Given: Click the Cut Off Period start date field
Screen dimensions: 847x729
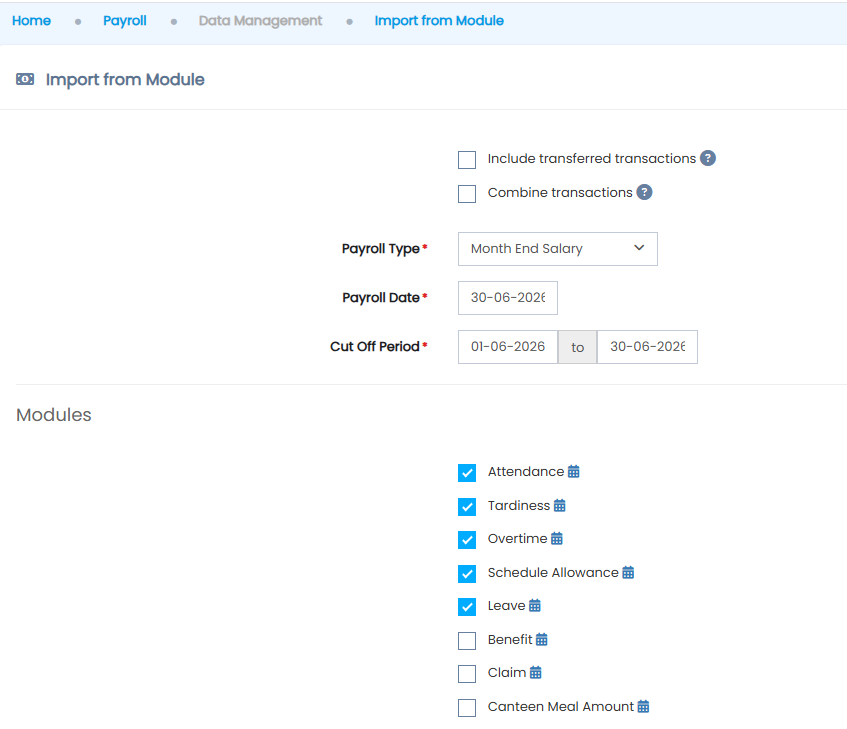Looking at the screenshot, I should coord(508,347).
